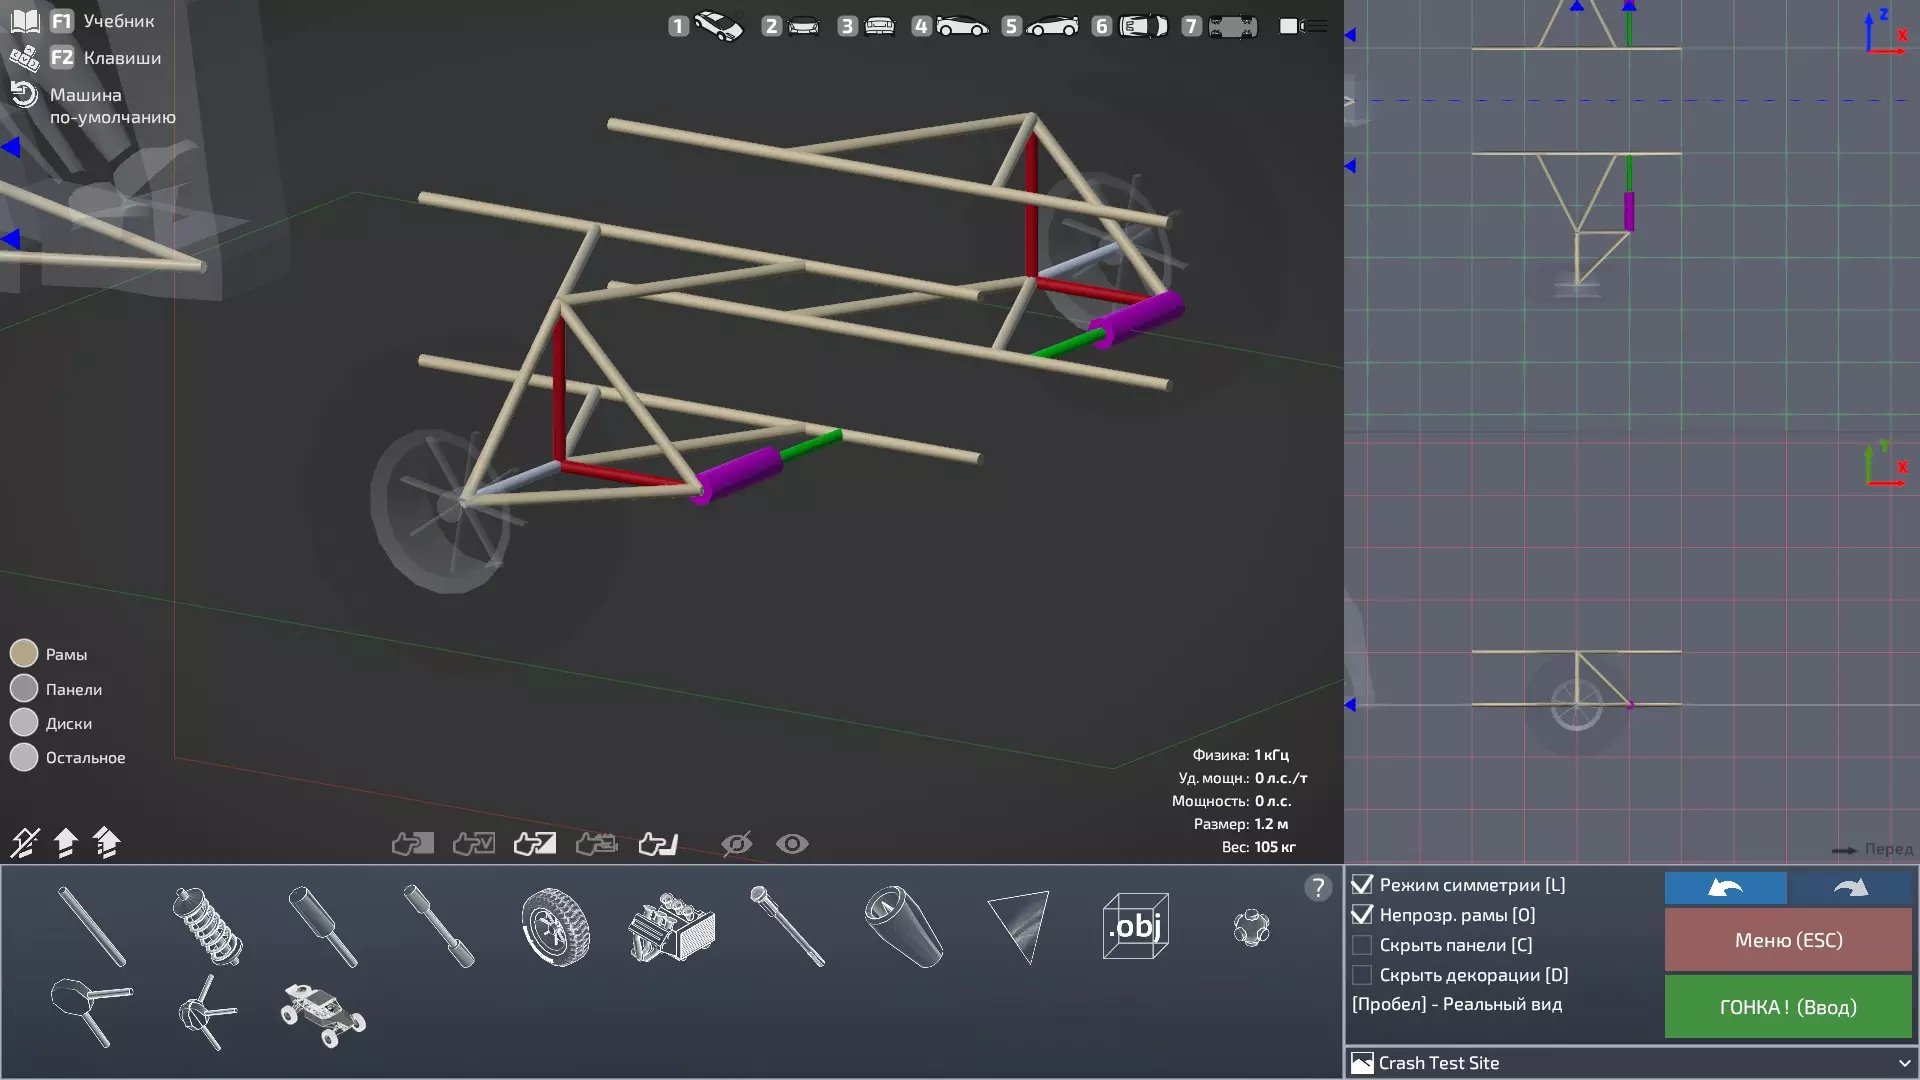Open the question mark help icon
Image resolution: width=1920 pixels, height=1080 pixels.
click(1318, 887)
